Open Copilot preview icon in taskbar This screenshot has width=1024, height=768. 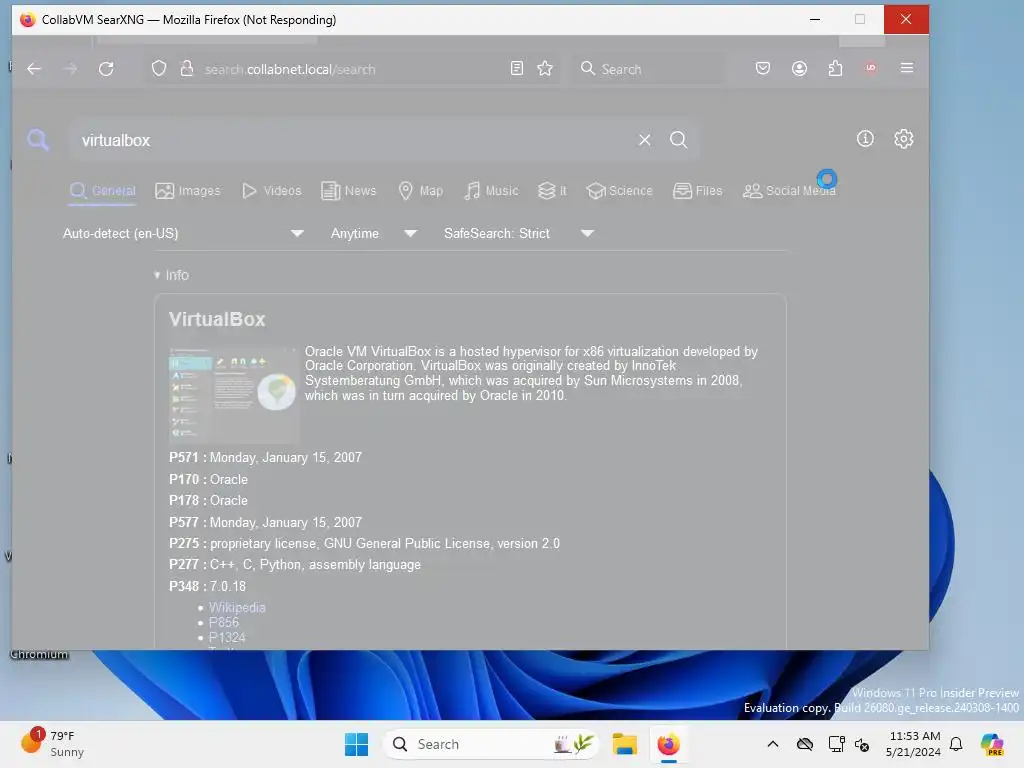992,744
